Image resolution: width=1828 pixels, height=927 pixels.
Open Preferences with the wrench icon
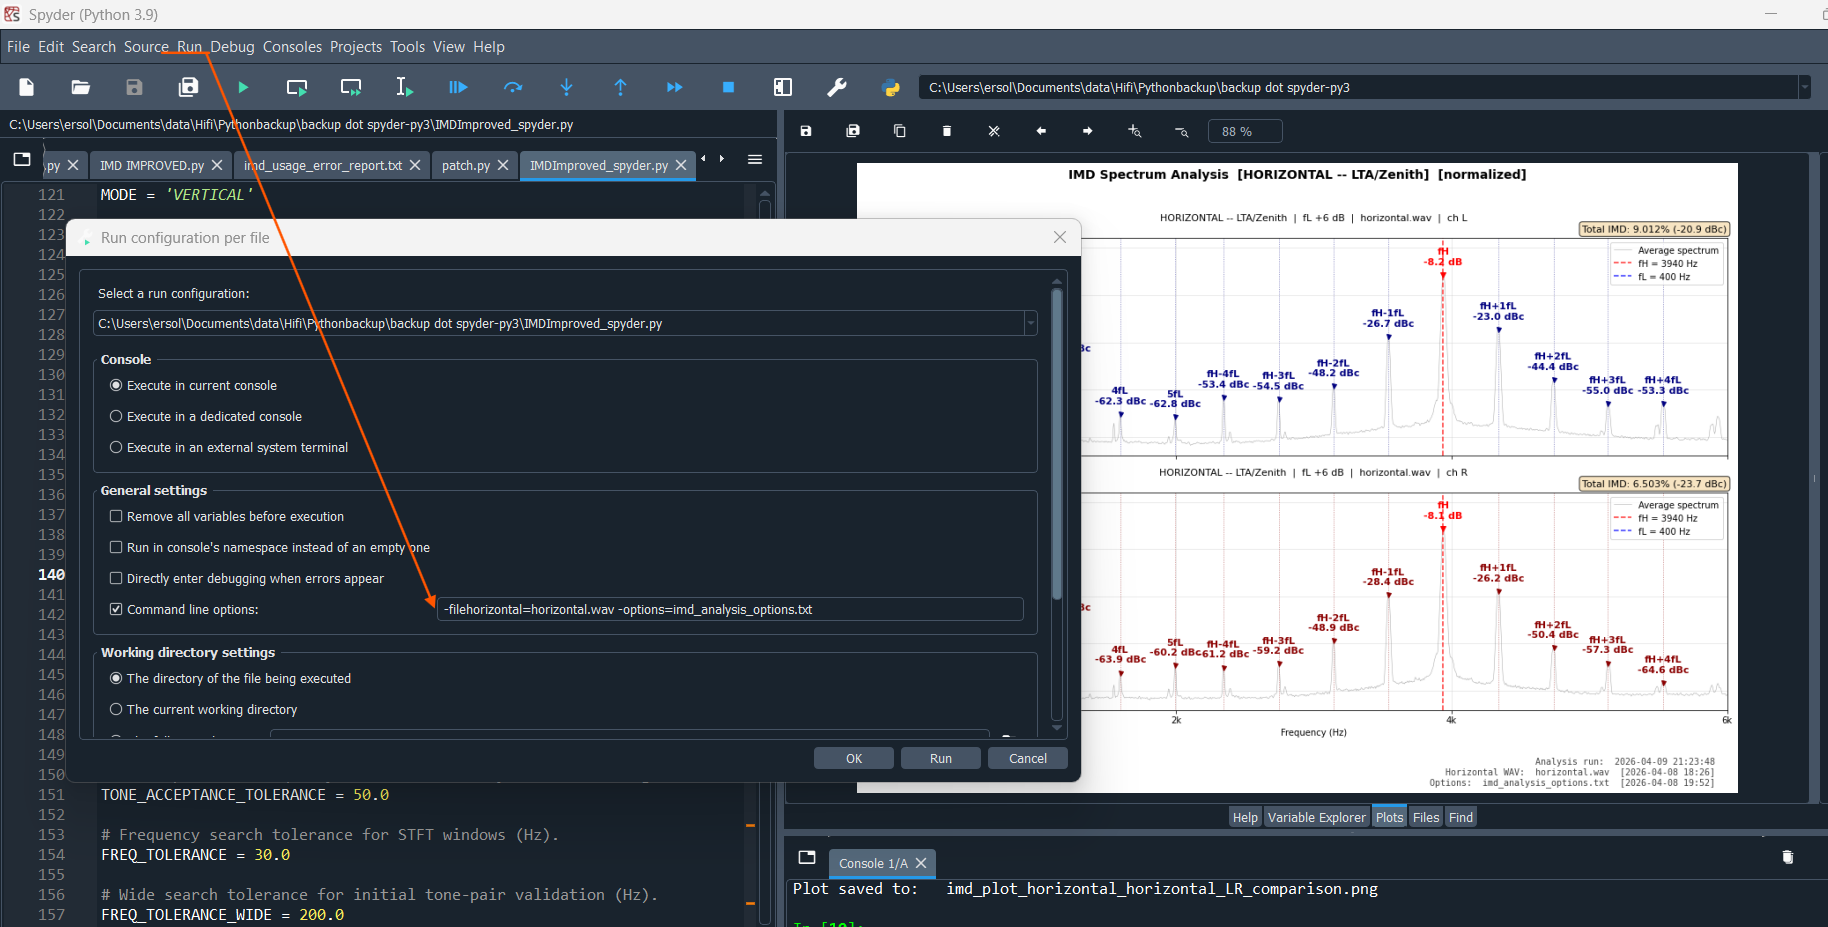pos(837,88)
